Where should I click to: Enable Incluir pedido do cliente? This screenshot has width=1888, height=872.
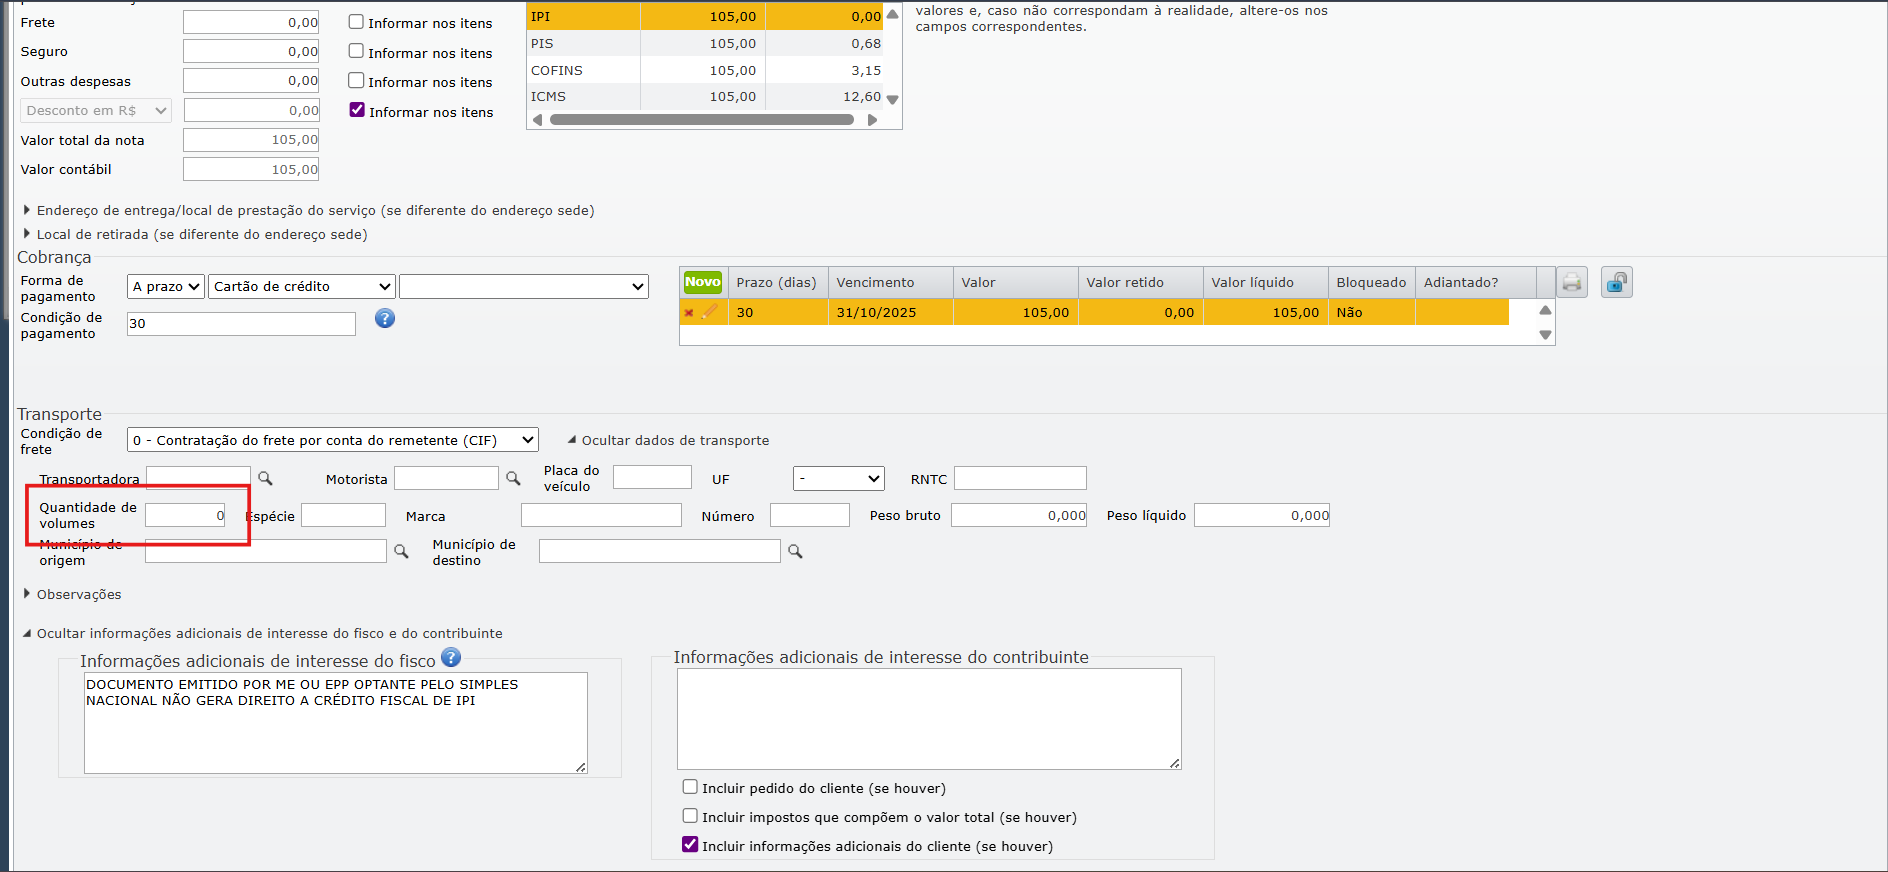pos(690,787)
